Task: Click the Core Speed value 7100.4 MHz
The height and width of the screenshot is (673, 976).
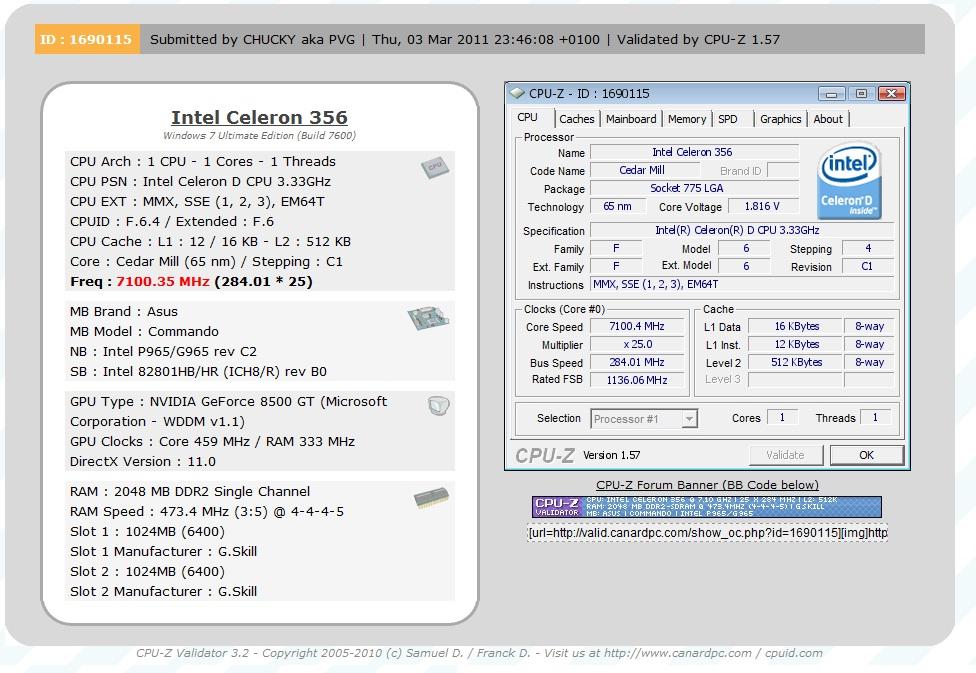Action: (x=636, y=326)
